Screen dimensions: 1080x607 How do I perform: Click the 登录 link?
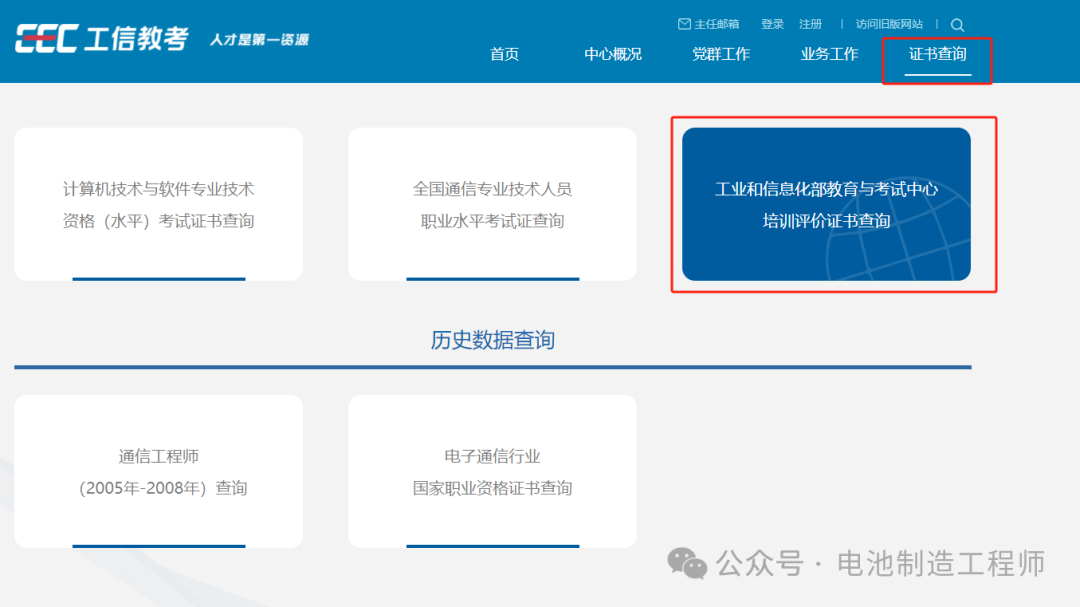pos(772,24)
